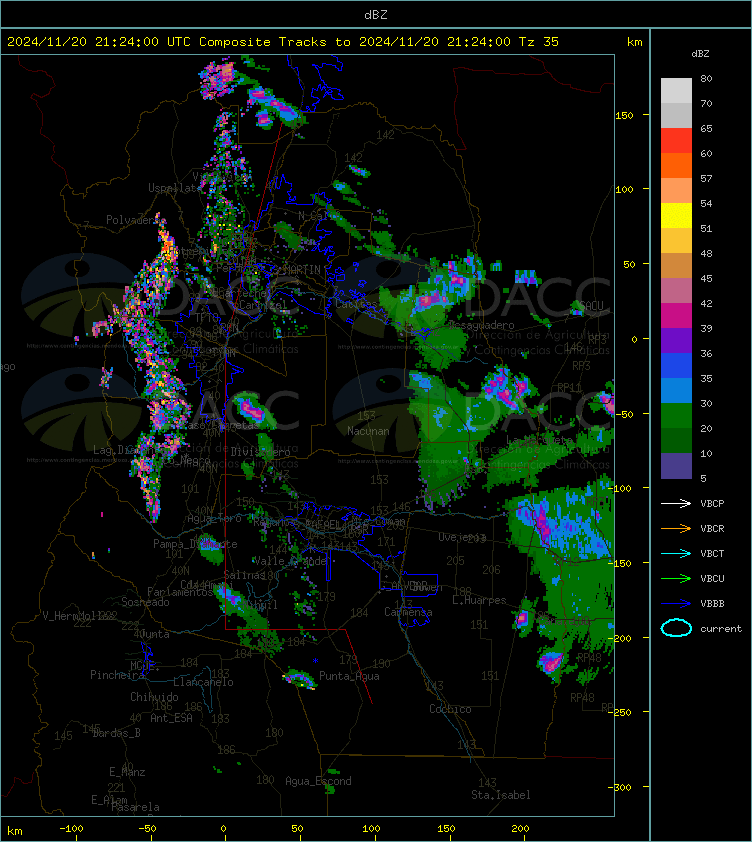Click the 'C.Huarpes' place label on map
752x842 pixels.
[x=479, y=600]
